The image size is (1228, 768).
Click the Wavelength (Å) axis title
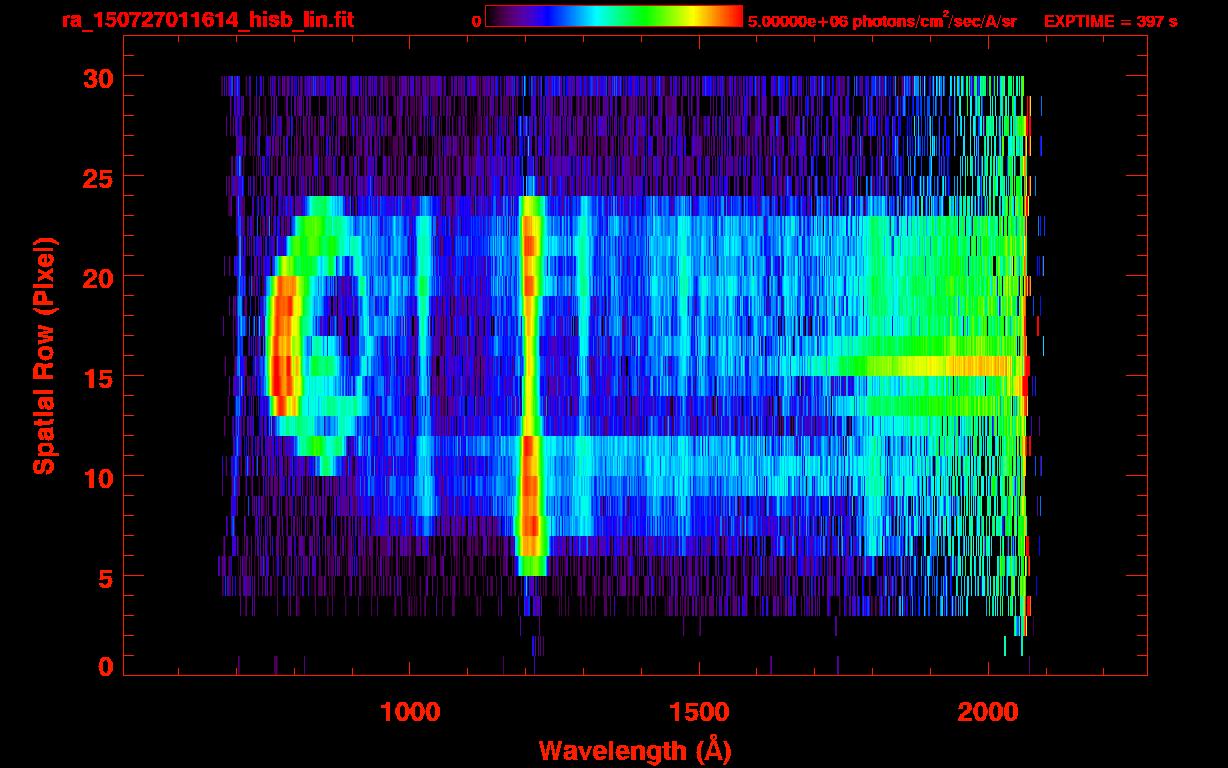634,749
